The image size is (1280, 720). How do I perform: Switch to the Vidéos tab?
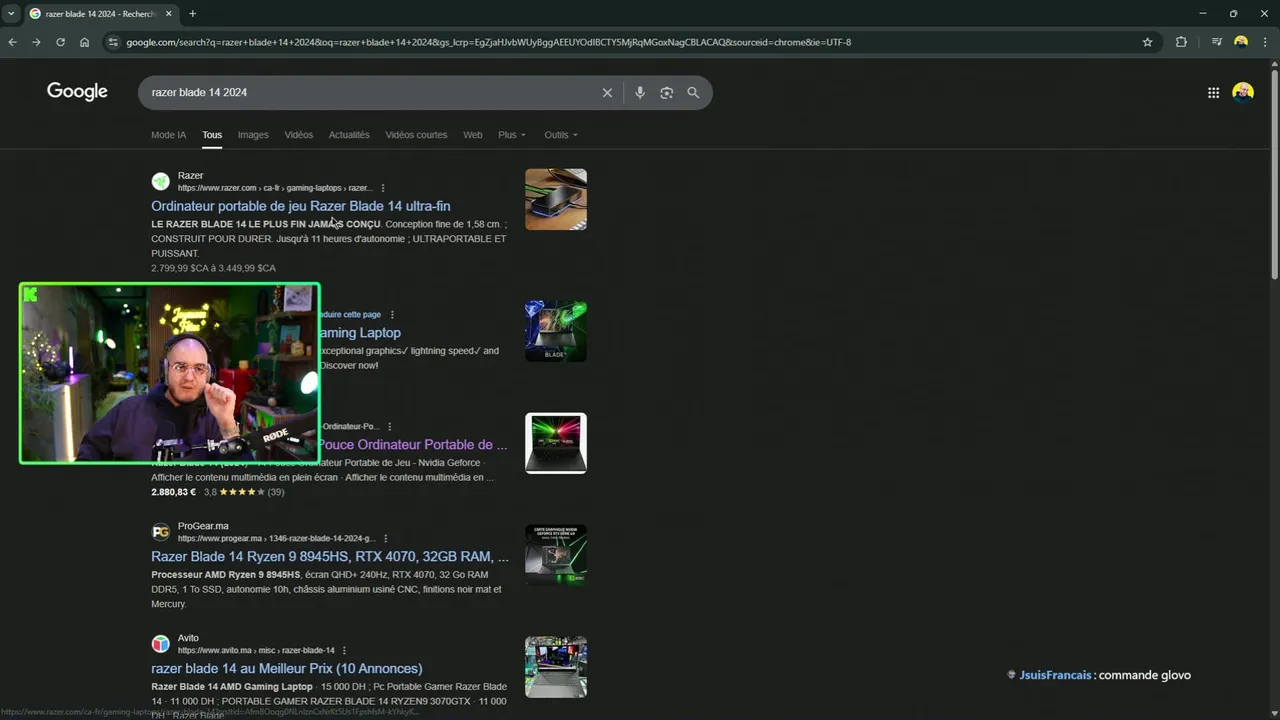coord(298,135)
